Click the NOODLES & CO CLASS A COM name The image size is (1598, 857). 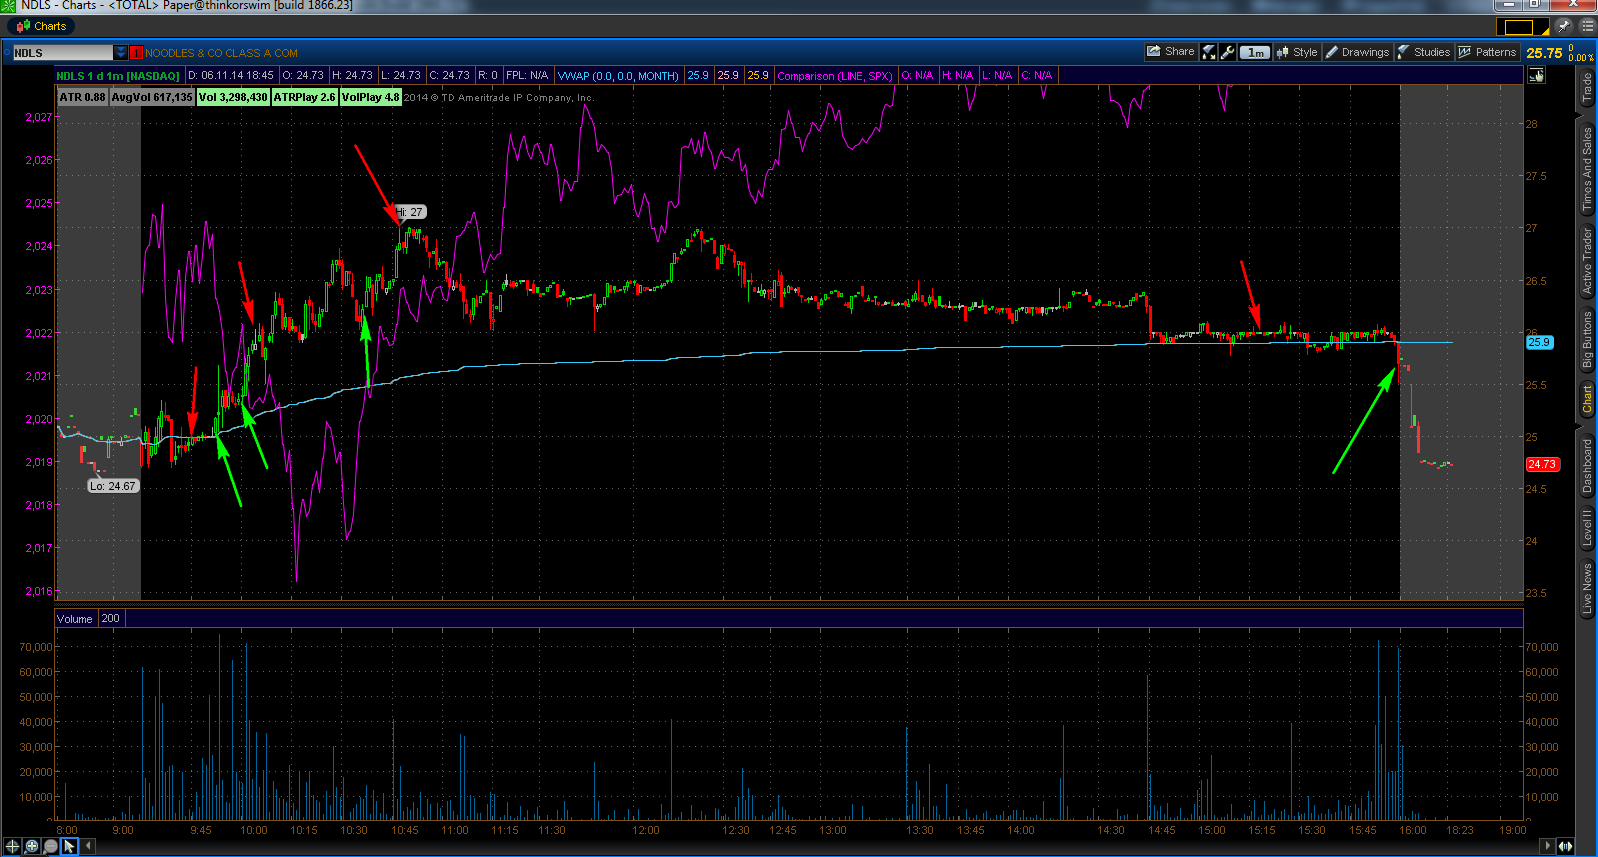(221, 53)
